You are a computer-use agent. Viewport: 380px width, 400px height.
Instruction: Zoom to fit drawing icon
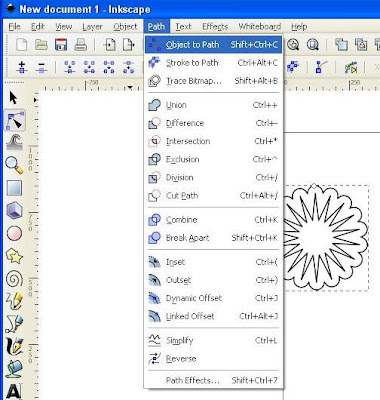[x=293, y=45]
